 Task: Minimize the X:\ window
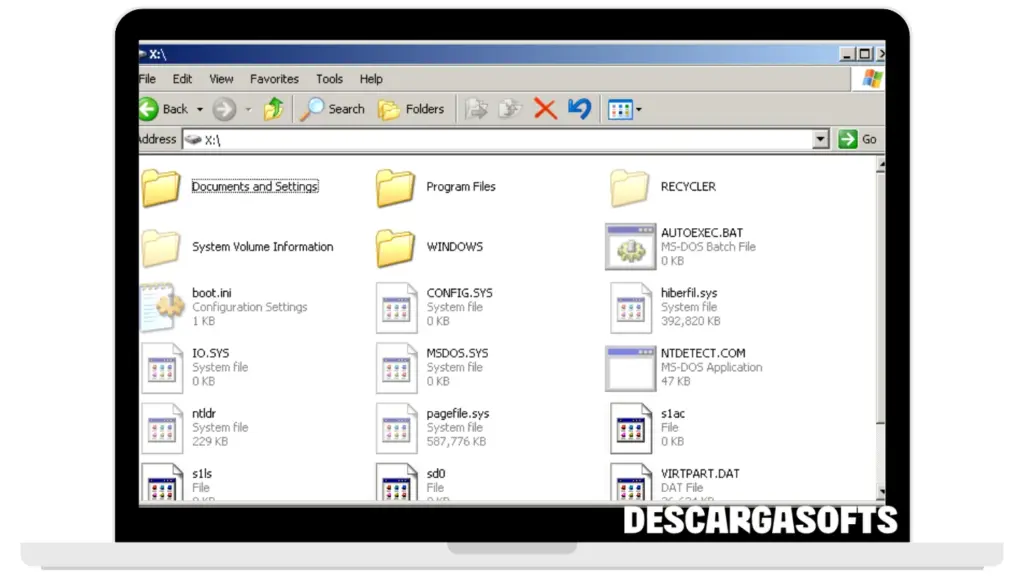pos(847,54)
